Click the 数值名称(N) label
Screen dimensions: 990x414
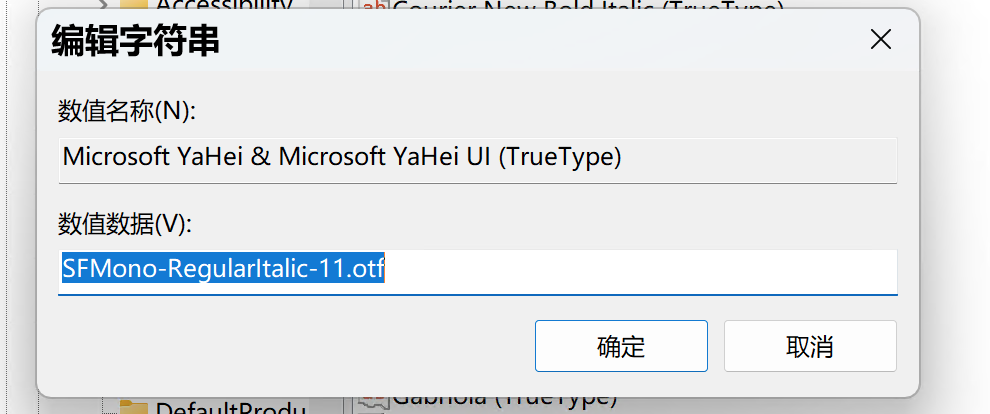coord(128,112)
